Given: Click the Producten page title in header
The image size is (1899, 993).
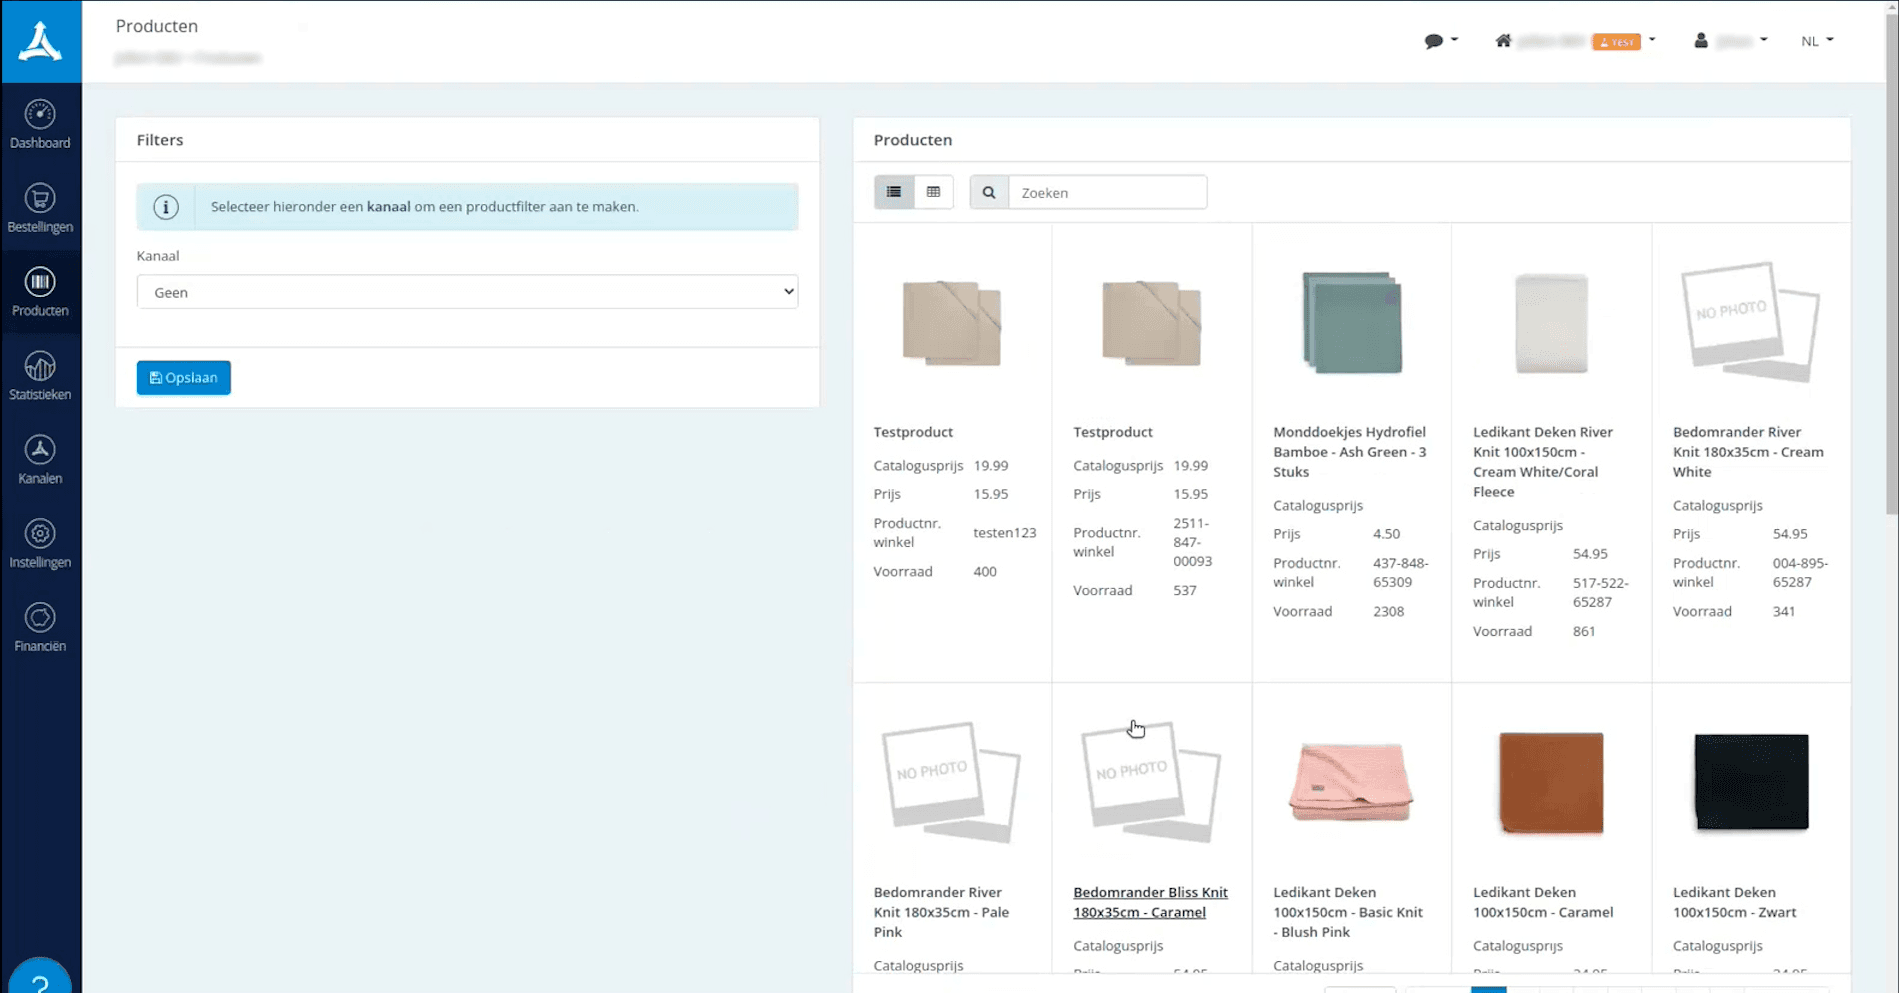Looking at the screenshot, I should point(157,26).
